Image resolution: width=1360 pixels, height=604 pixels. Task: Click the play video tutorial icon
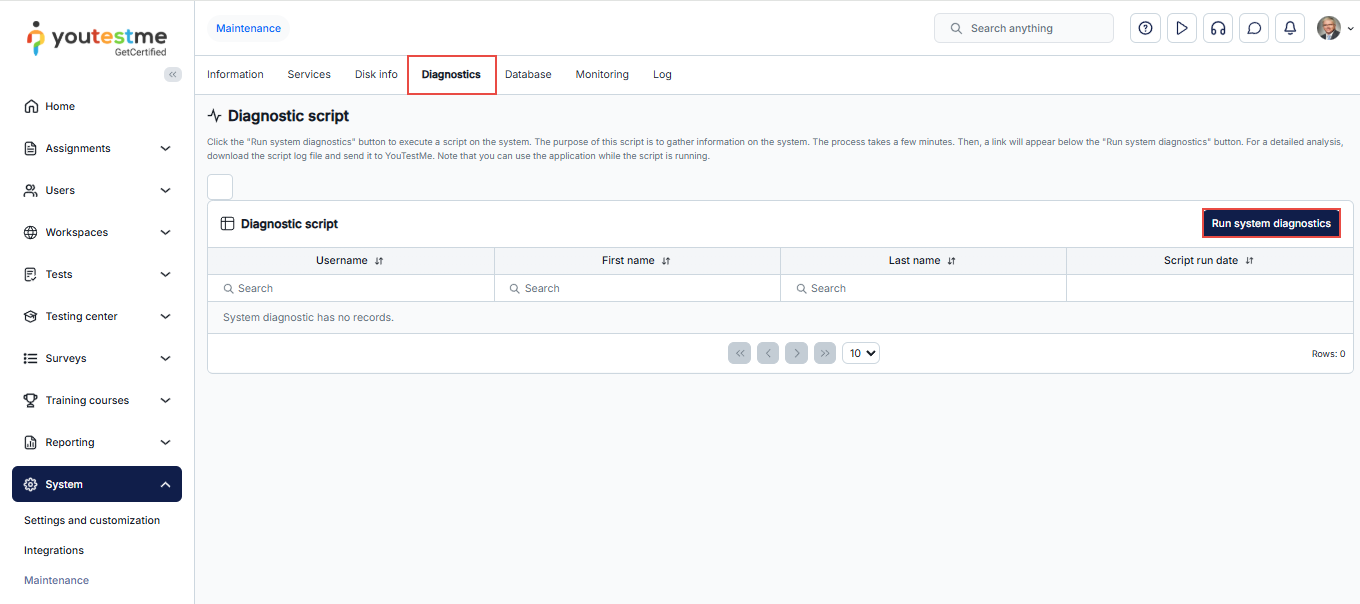click(1182, 28)
